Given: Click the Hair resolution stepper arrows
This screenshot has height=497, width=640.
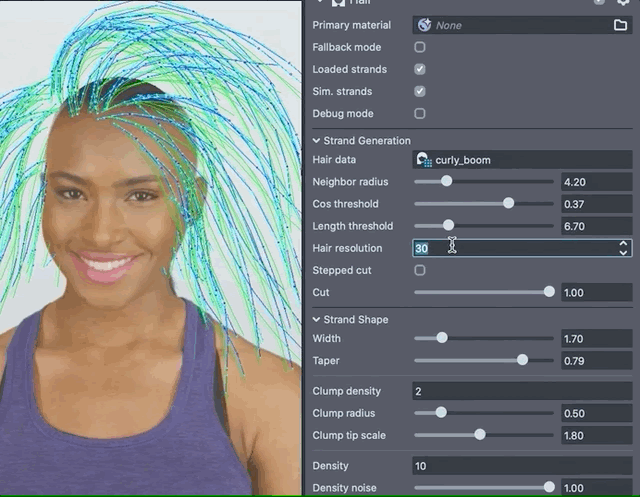Looking at the screenshot, I should 624,247.
